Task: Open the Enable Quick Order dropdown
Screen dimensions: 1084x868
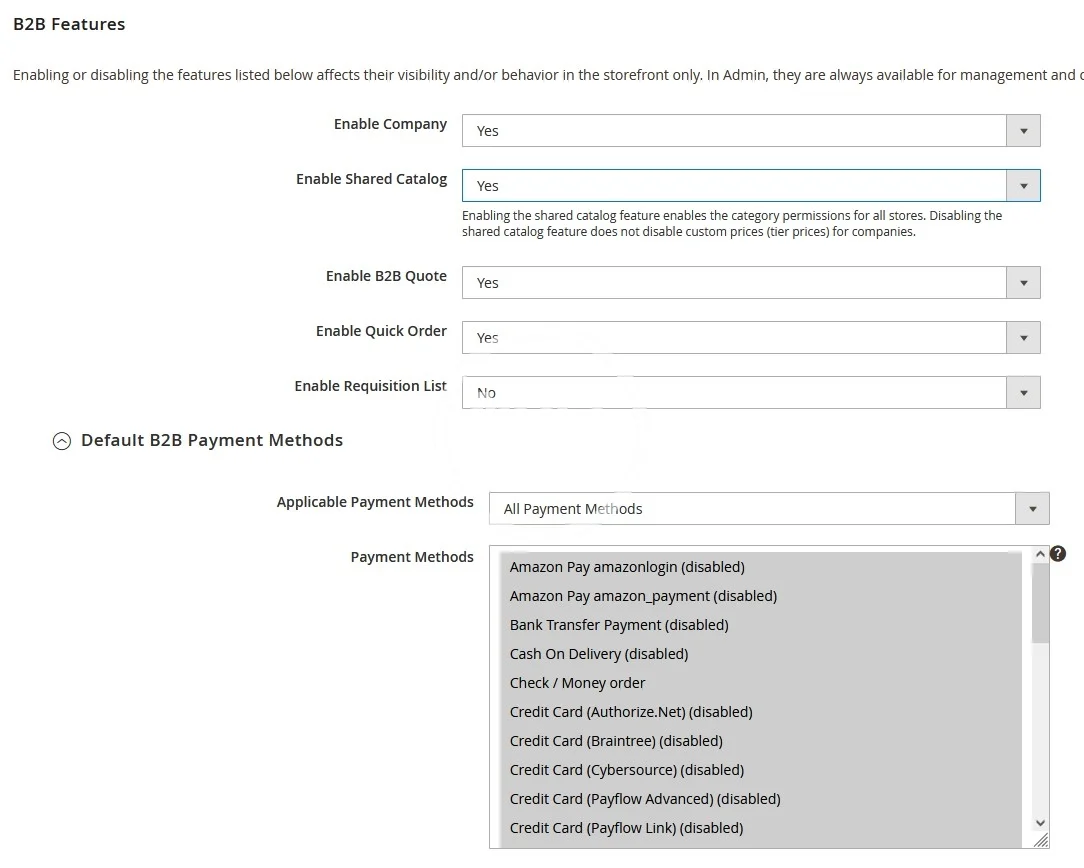Action: [x=750, y=338]
